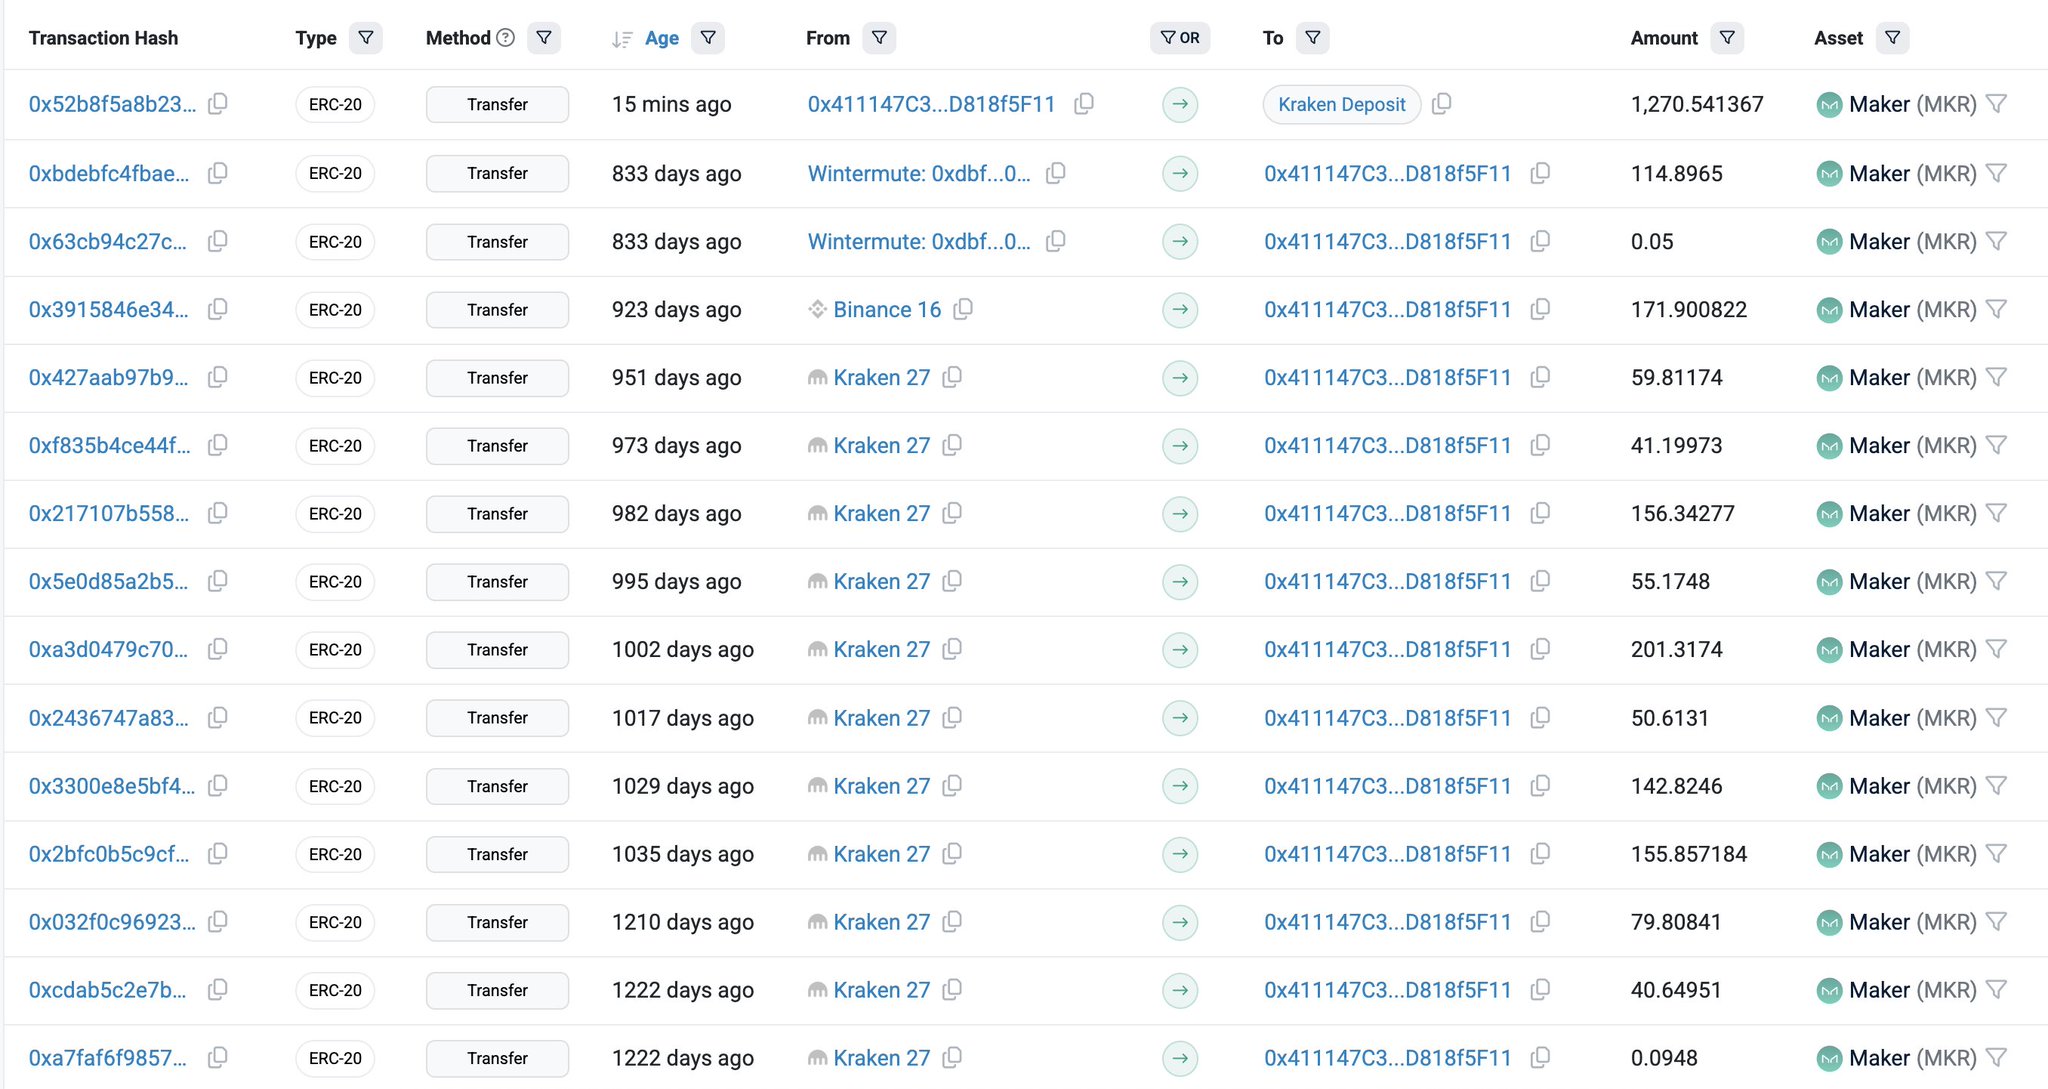This screenshot has height=1089, width=2048.
Task: Open the Age column filter
Action: (708, 38)
